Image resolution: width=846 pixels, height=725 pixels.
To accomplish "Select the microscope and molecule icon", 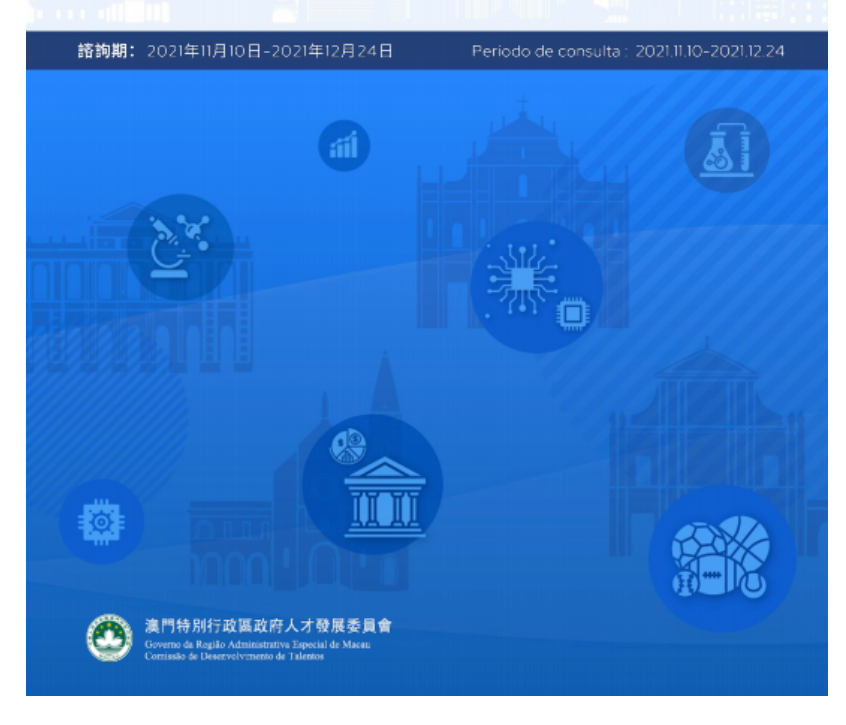I will [180, 247].
